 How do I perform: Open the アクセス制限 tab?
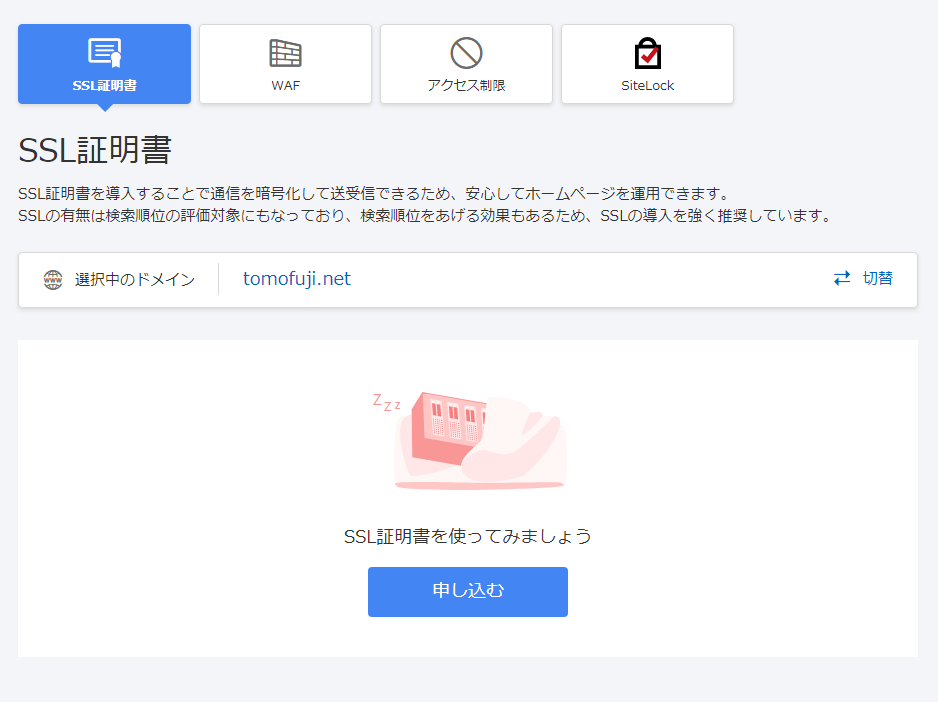466,64
